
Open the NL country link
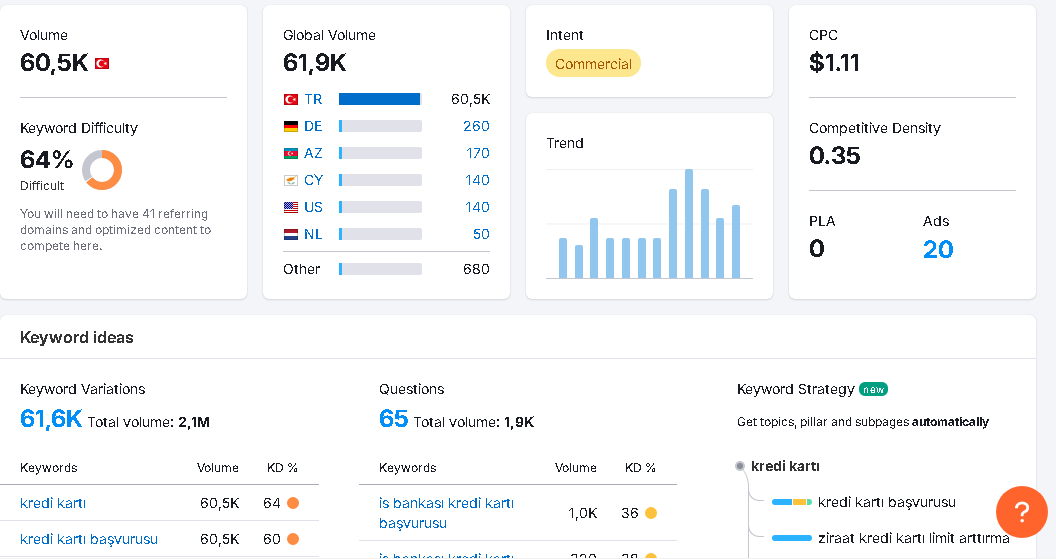(x=313, y=234)
